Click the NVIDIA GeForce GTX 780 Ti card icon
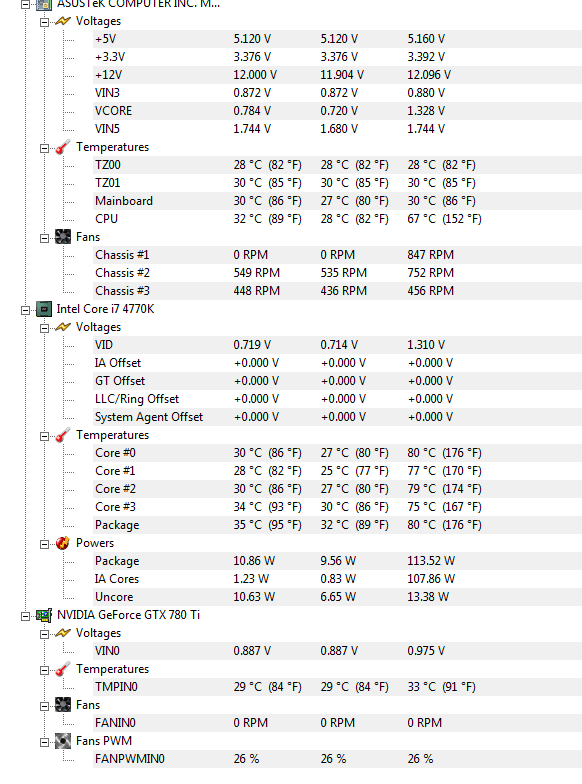The image size is (582, 784). pos(44,615)
